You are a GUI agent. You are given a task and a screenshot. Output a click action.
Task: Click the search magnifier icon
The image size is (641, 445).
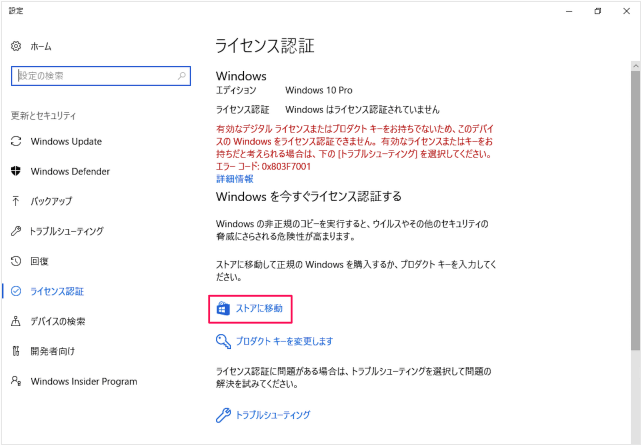181,76
